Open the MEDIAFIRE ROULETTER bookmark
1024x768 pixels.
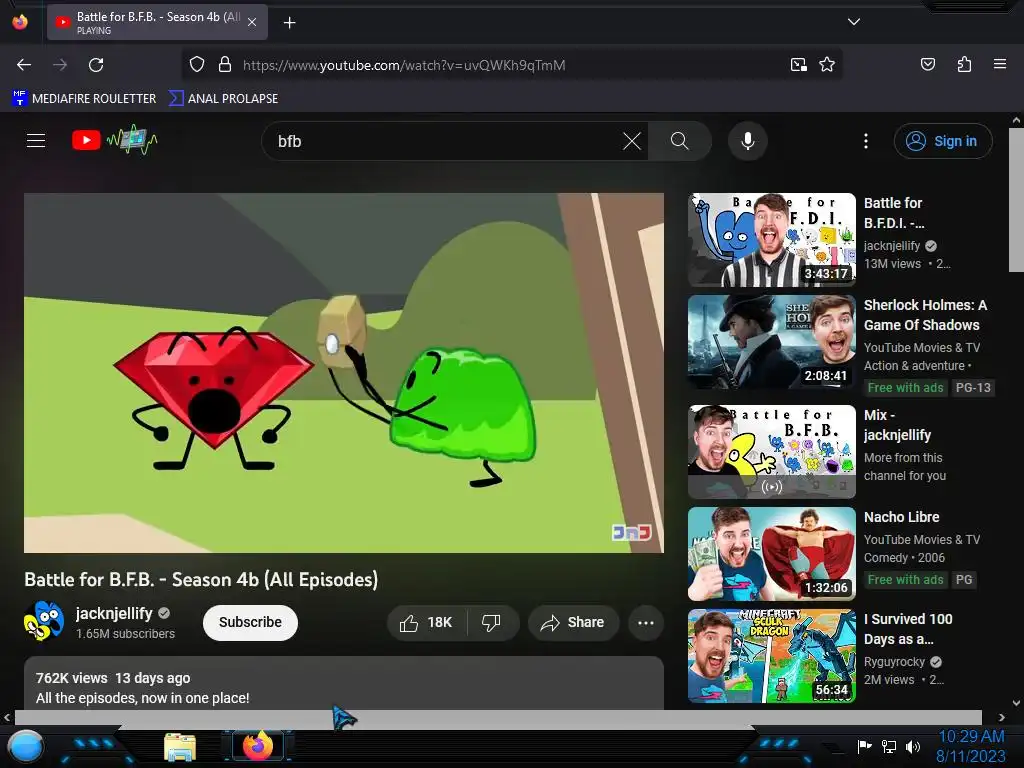(84, 99)
